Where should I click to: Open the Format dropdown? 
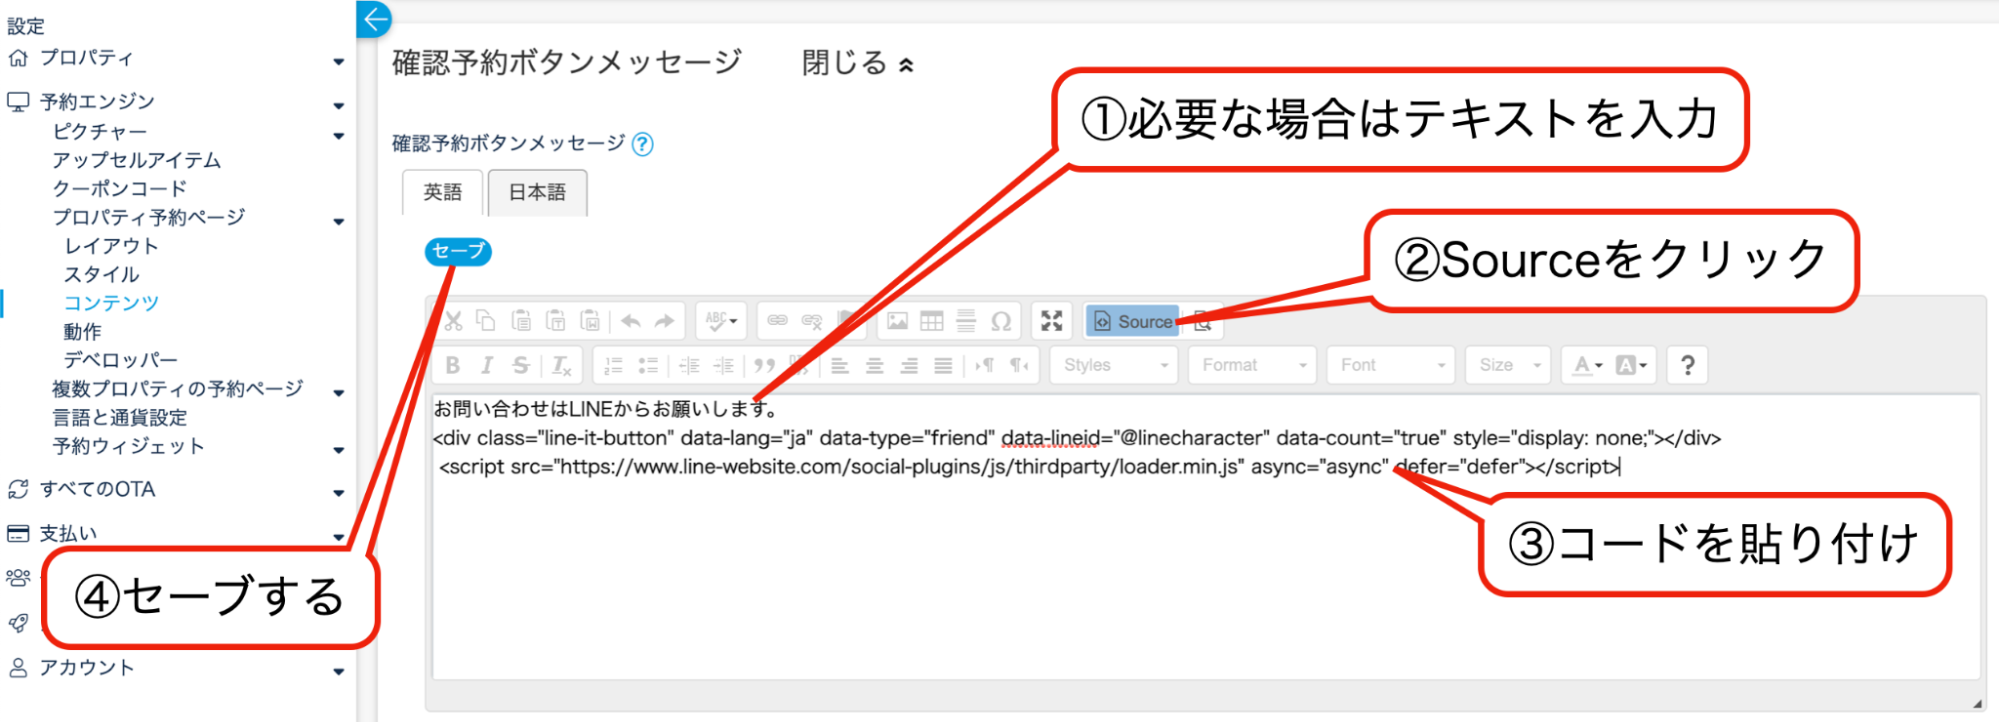pos(1252,365)
